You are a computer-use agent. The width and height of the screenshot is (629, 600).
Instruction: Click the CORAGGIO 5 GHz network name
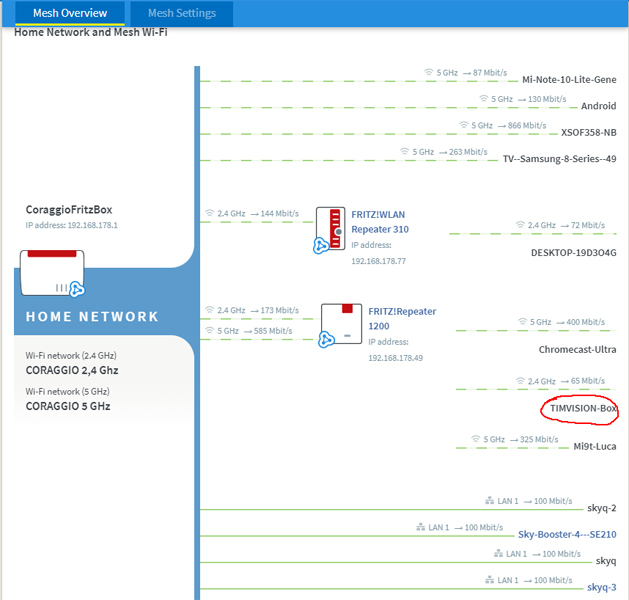click(x=68, y=406)
